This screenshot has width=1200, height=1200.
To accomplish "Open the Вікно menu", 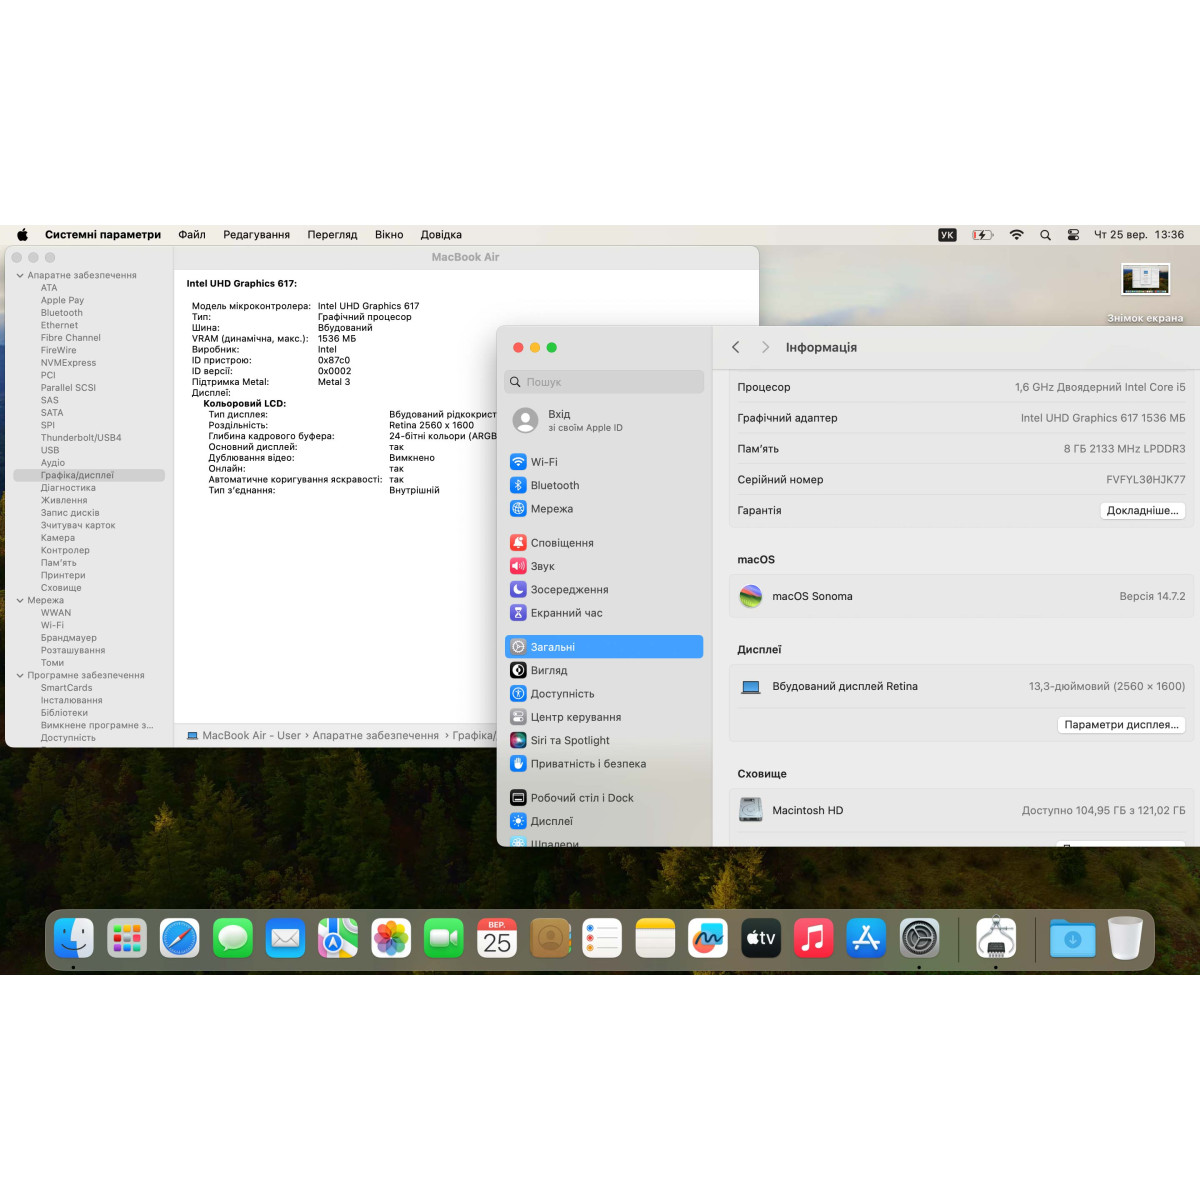I will [x=389, y=235].
